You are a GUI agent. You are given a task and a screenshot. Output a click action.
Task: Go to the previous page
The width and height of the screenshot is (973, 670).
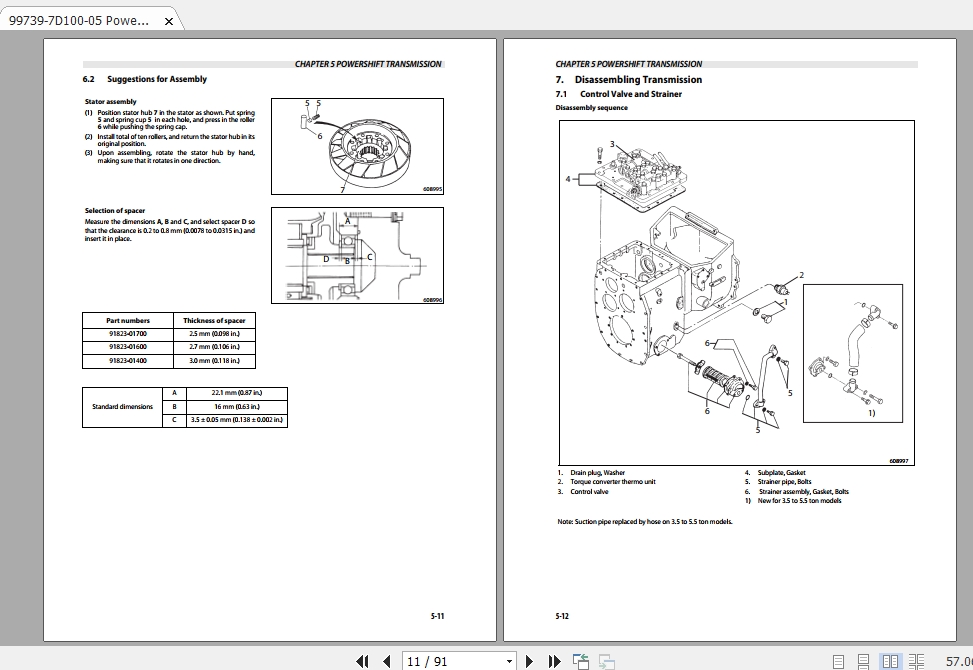(387, 661)
